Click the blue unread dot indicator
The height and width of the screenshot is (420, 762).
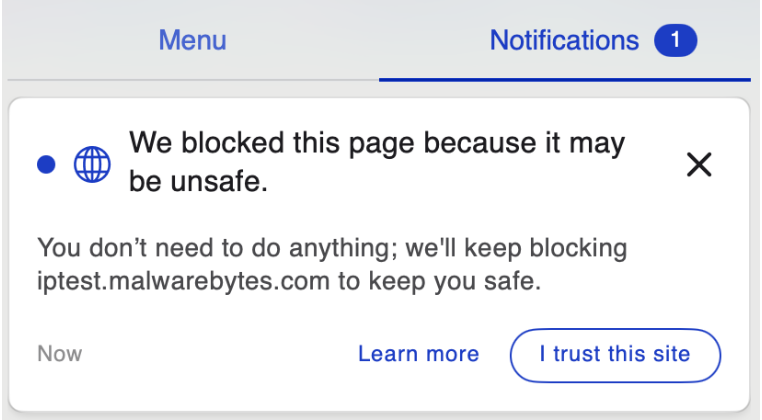[46, 164]
